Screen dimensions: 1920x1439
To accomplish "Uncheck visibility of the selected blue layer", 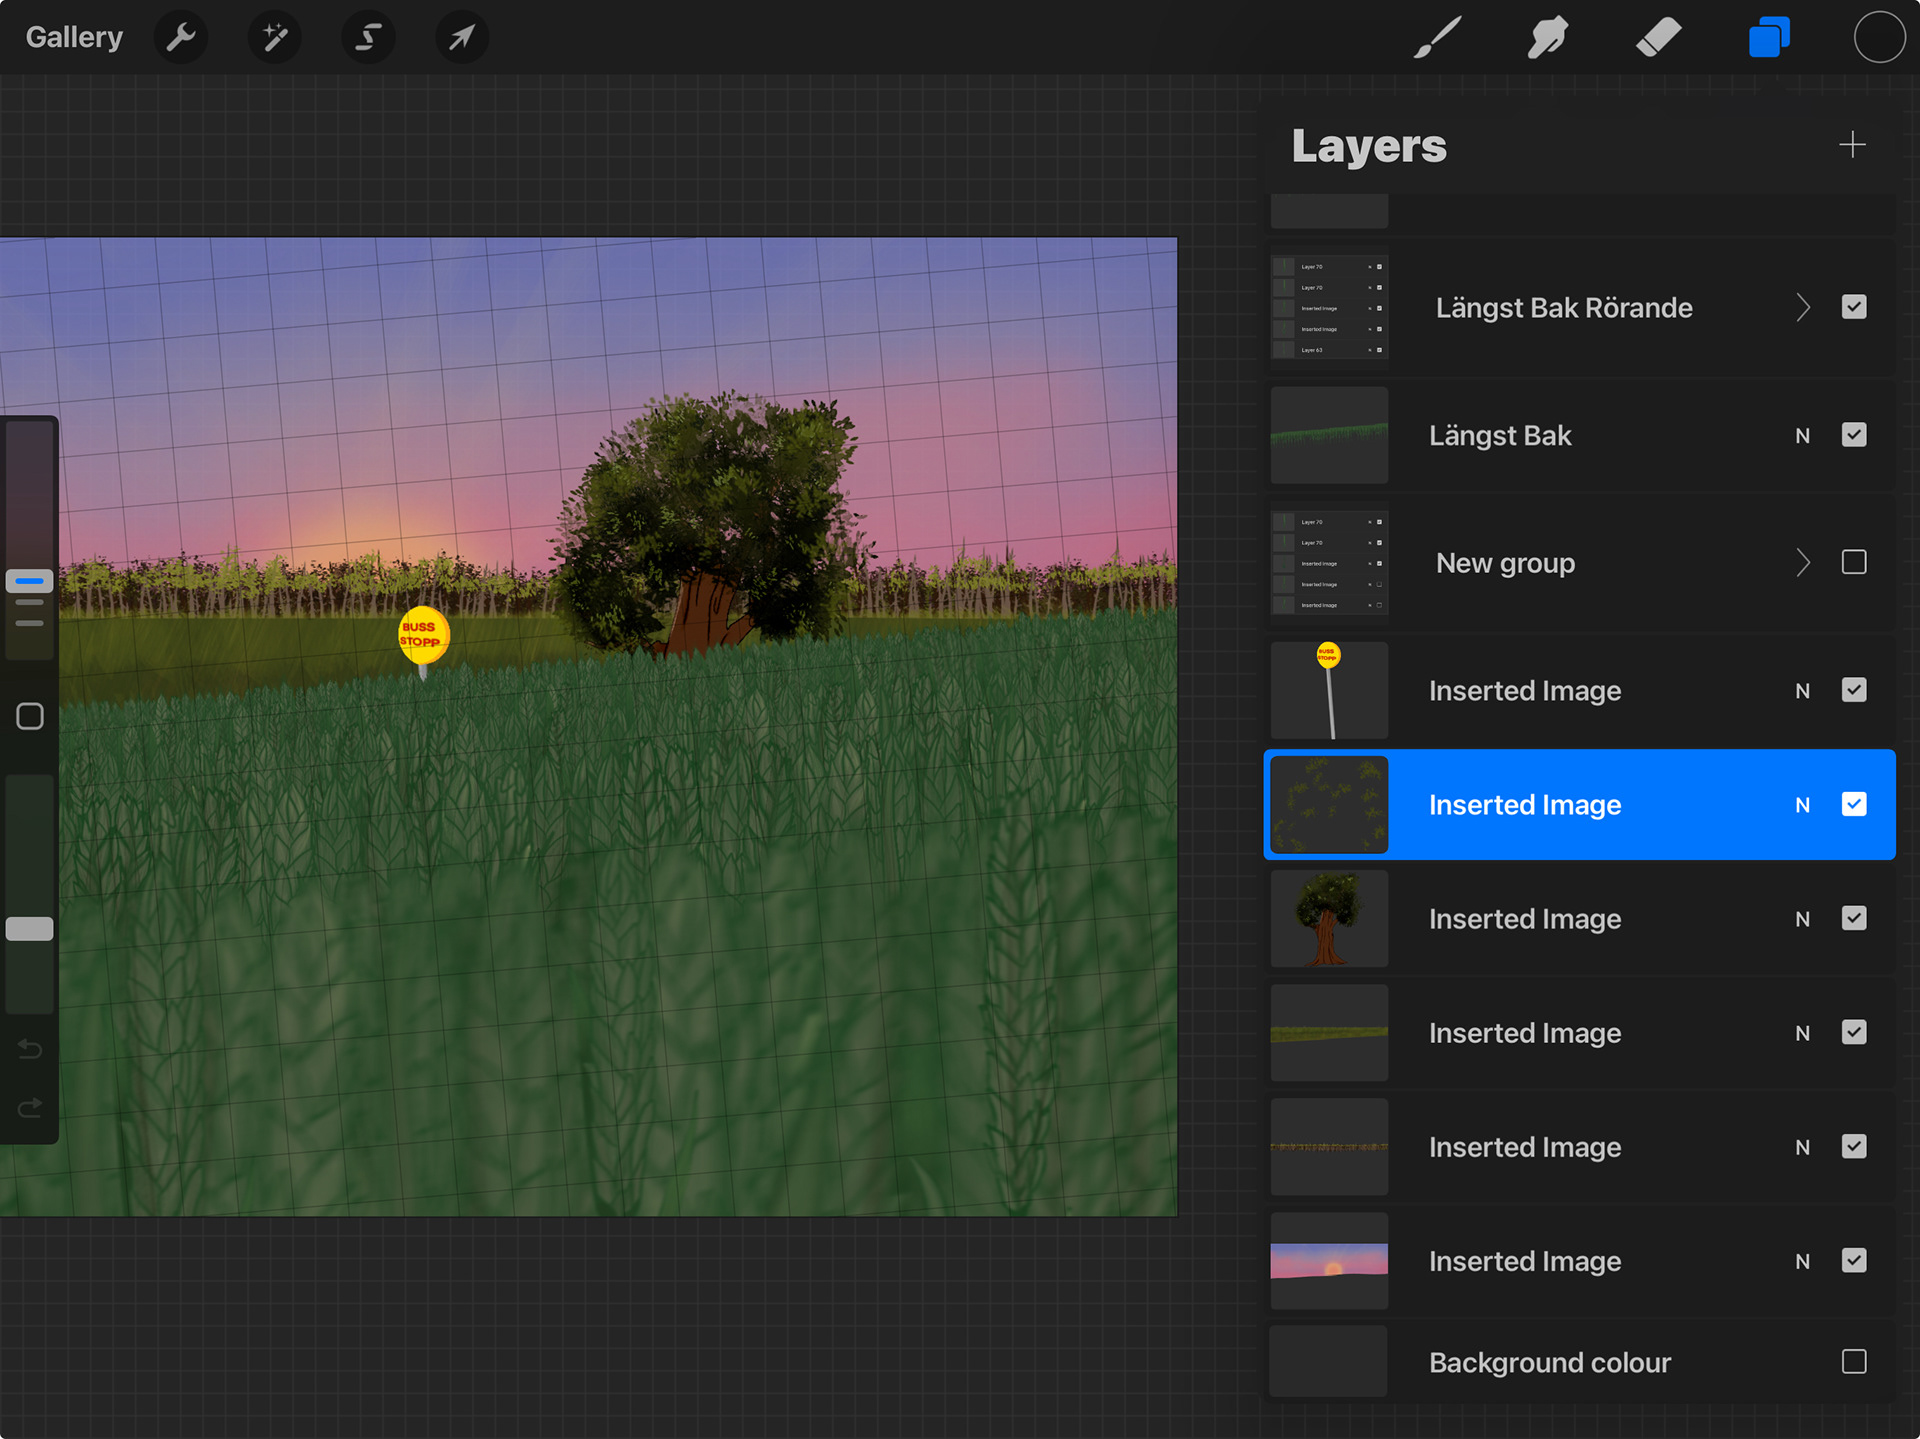I will [1854, 804].
